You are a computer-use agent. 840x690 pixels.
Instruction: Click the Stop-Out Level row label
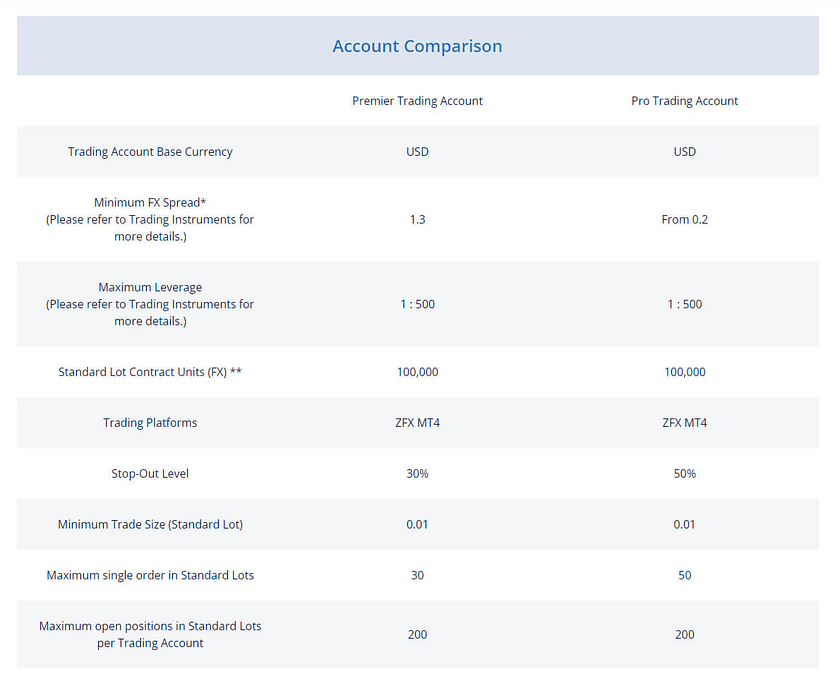(x=150, y=474)
